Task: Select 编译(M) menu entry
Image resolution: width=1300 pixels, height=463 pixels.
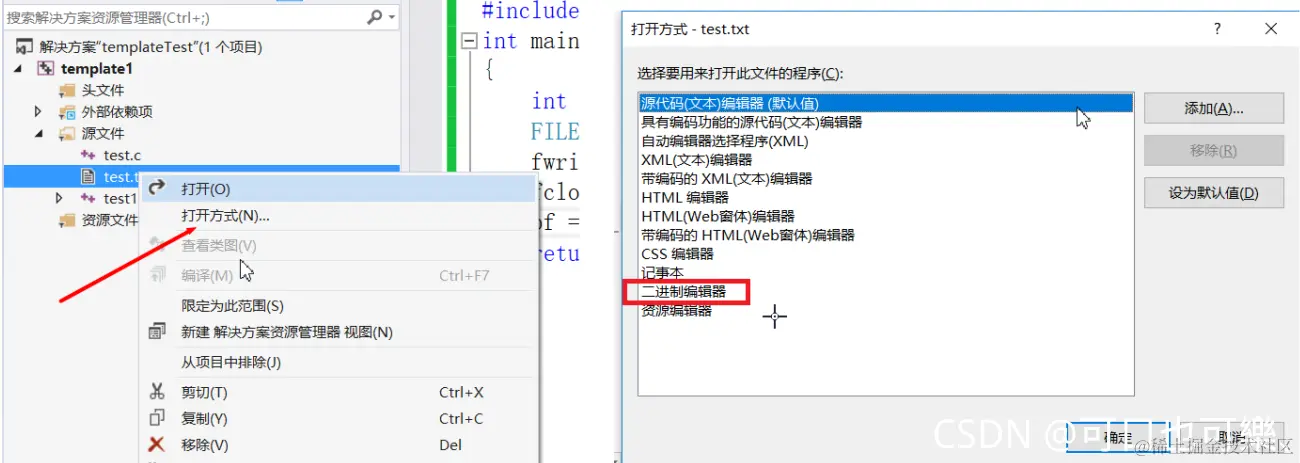Action: click(x=338, y=275)
